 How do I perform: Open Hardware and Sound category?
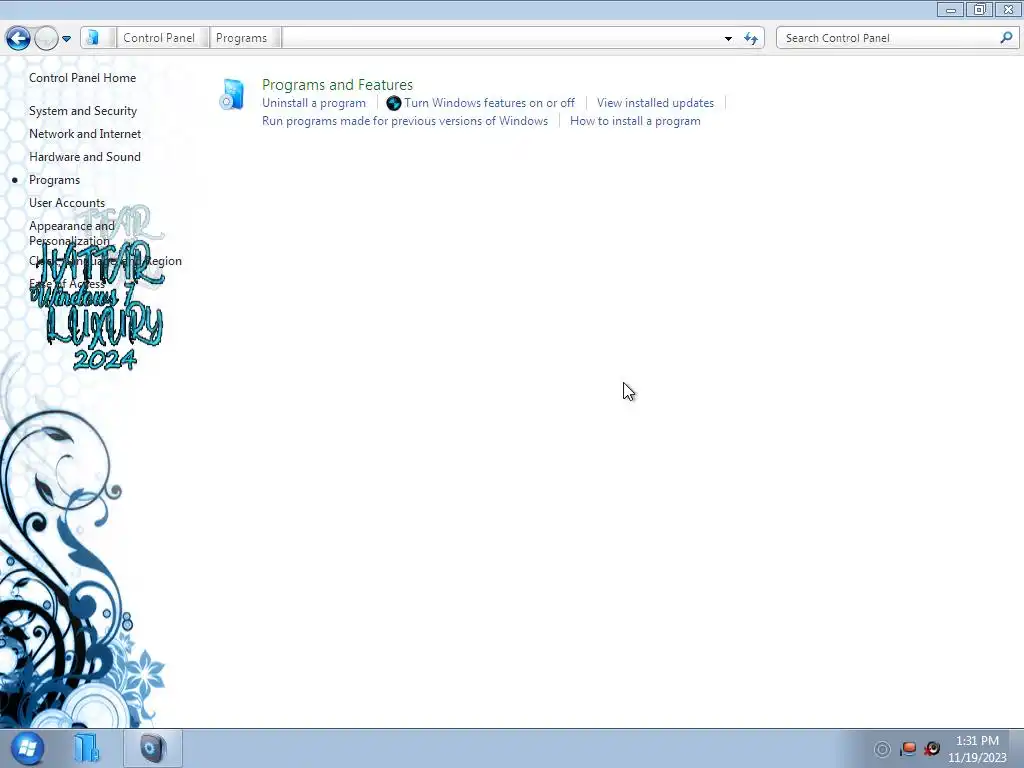(x=85, y=157)
